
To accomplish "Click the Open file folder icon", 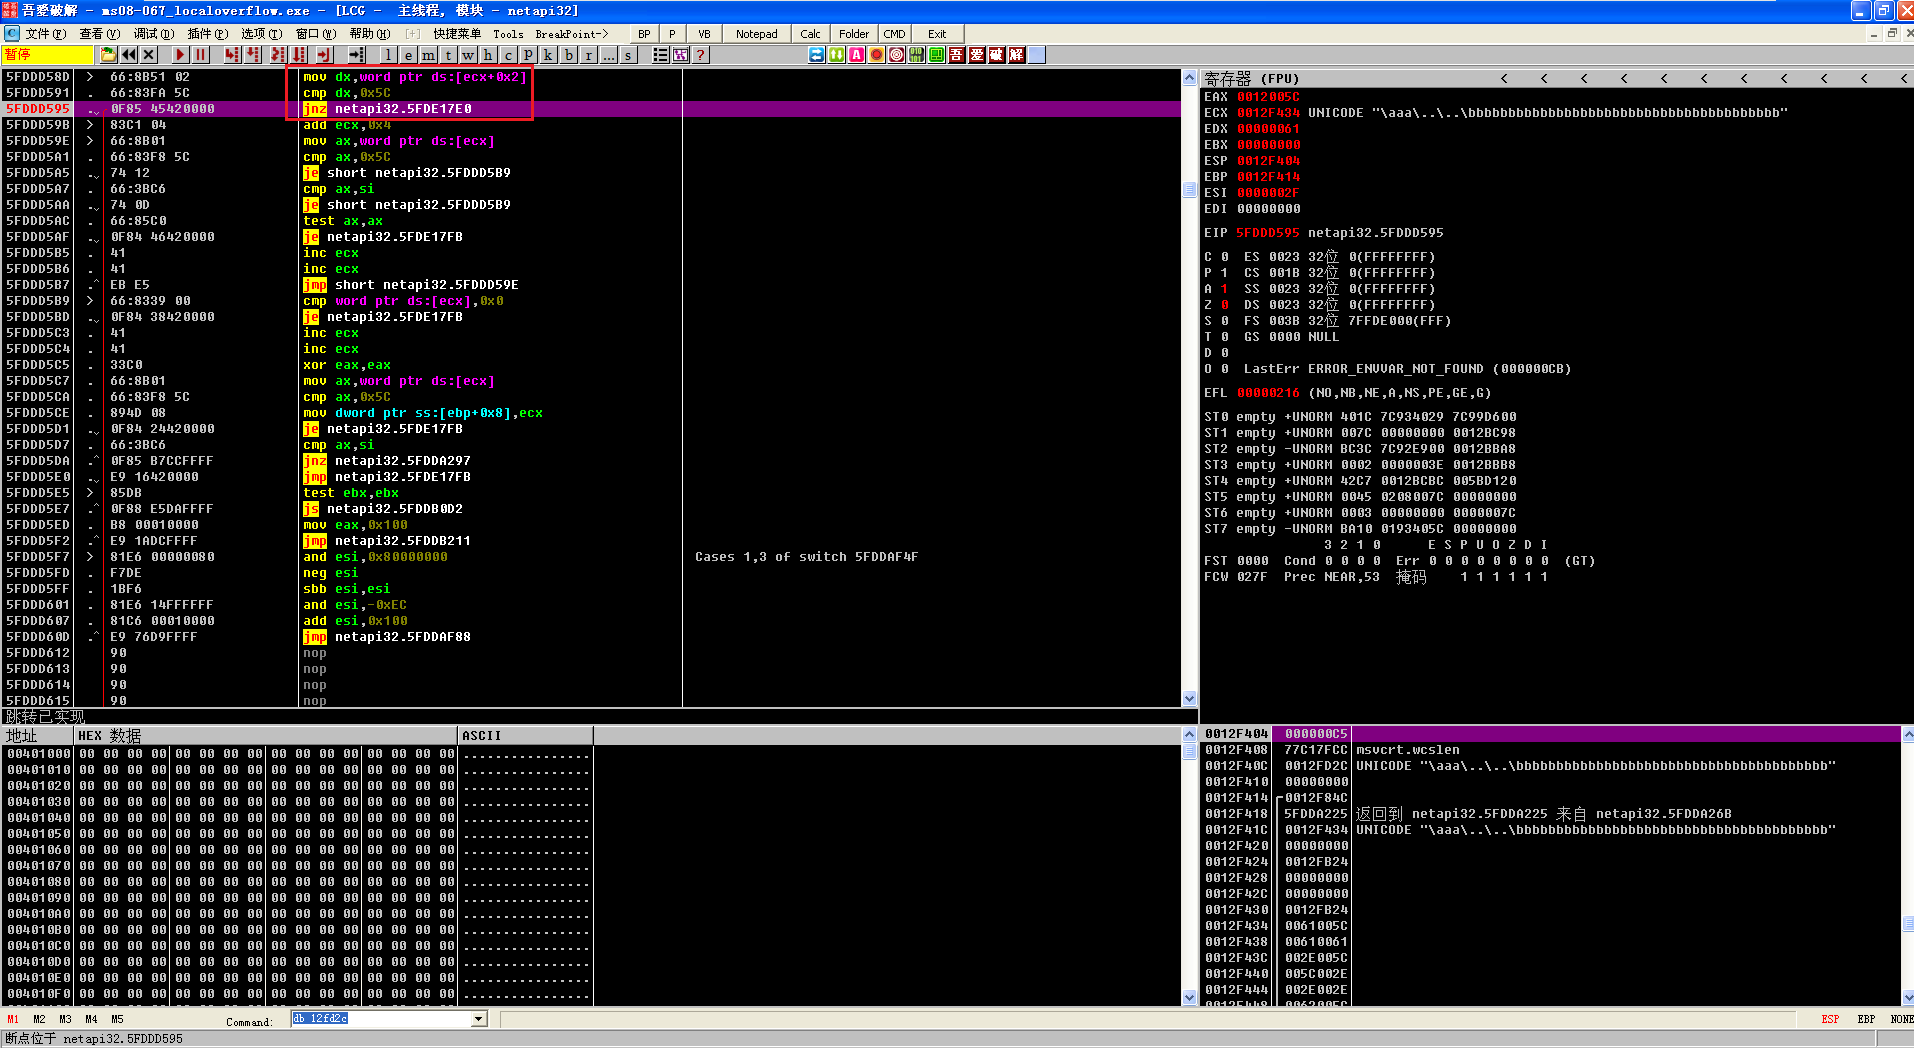I will point(108,55).
